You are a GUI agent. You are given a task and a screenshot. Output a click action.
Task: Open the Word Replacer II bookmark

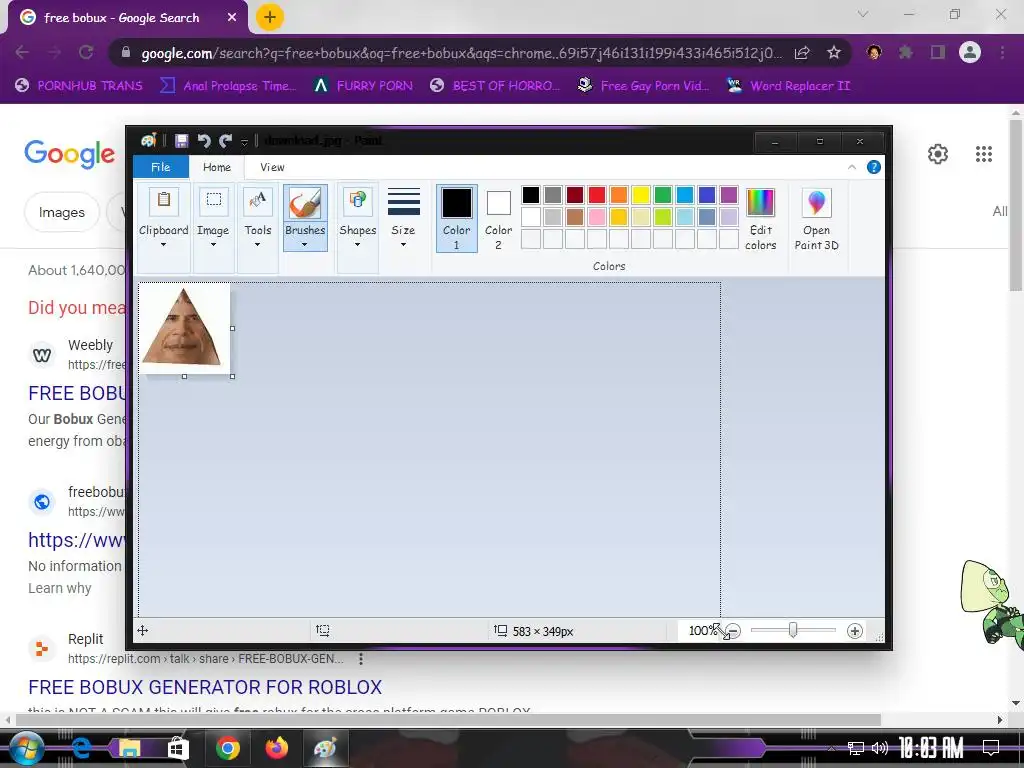pyautogui.click(x=788, y=86)
